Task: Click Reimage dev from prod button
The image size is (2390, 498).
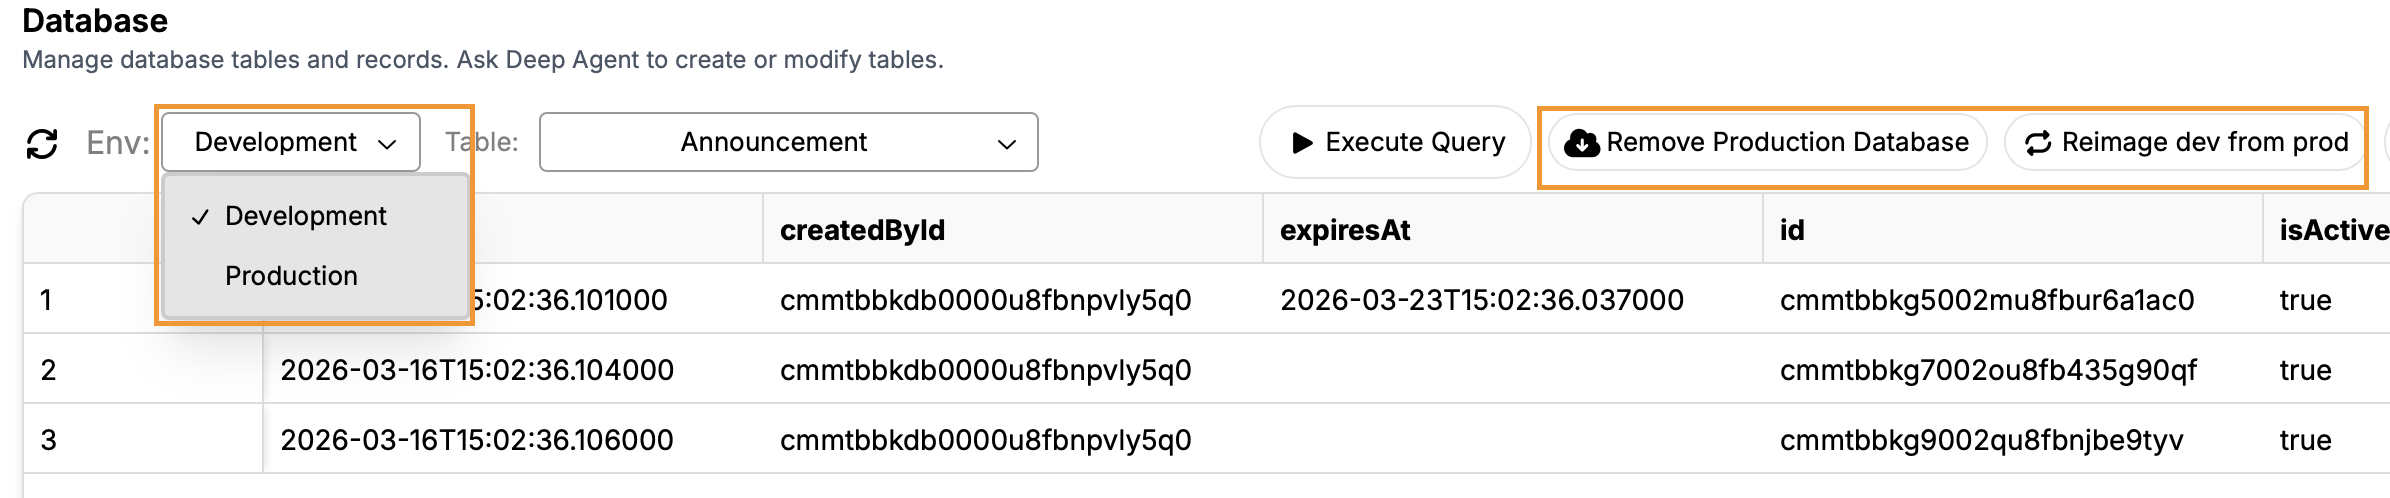Action: click(x=2186, y=142)
